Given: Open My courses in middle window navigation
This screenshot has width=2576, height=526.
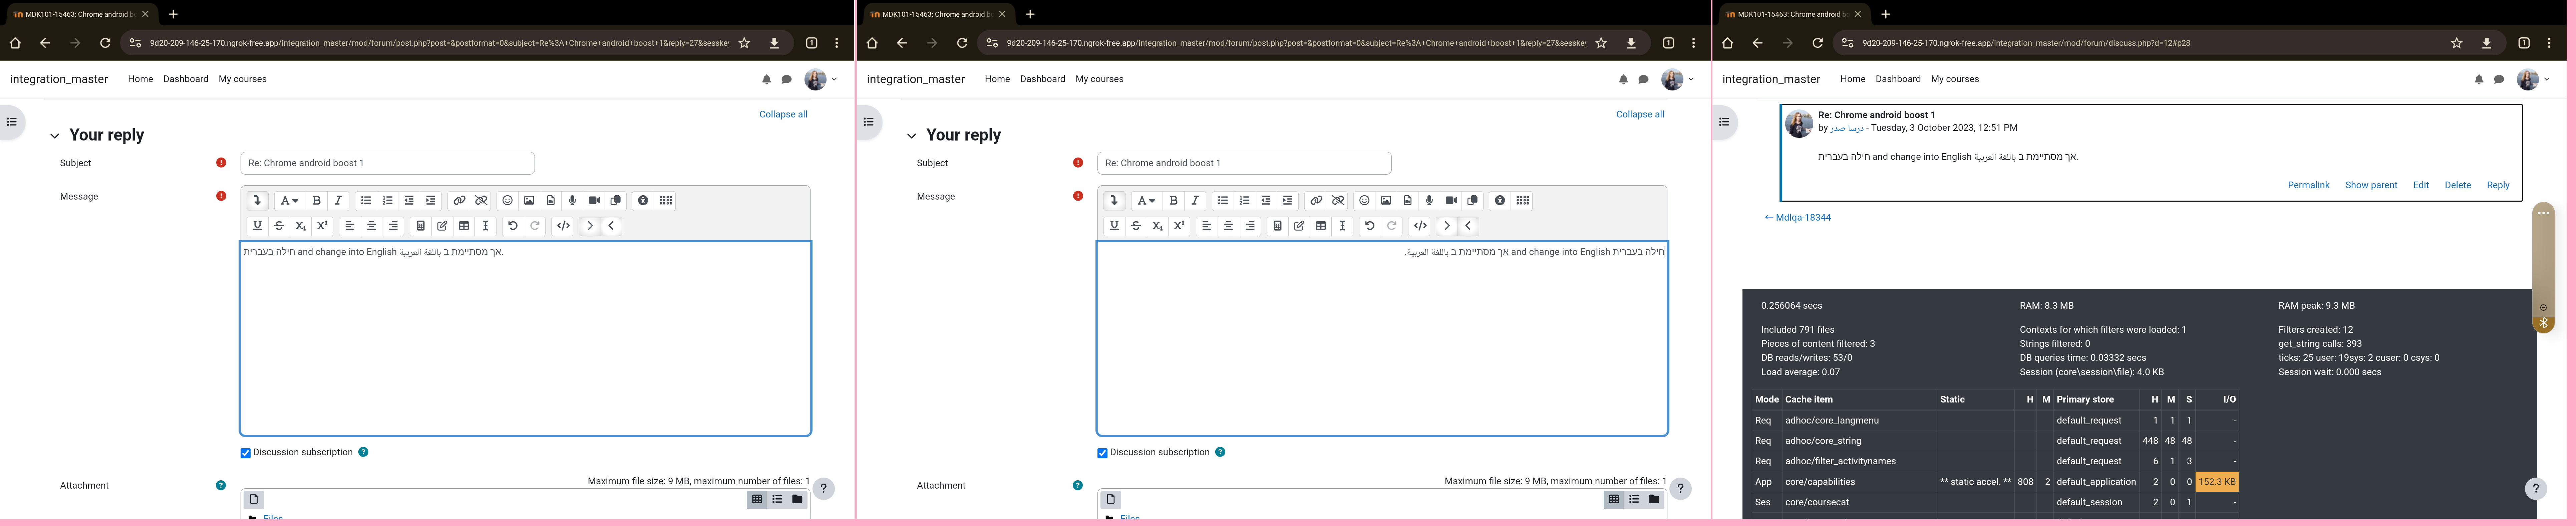Looking at the screenshot, I should (x=1099, y=79).
